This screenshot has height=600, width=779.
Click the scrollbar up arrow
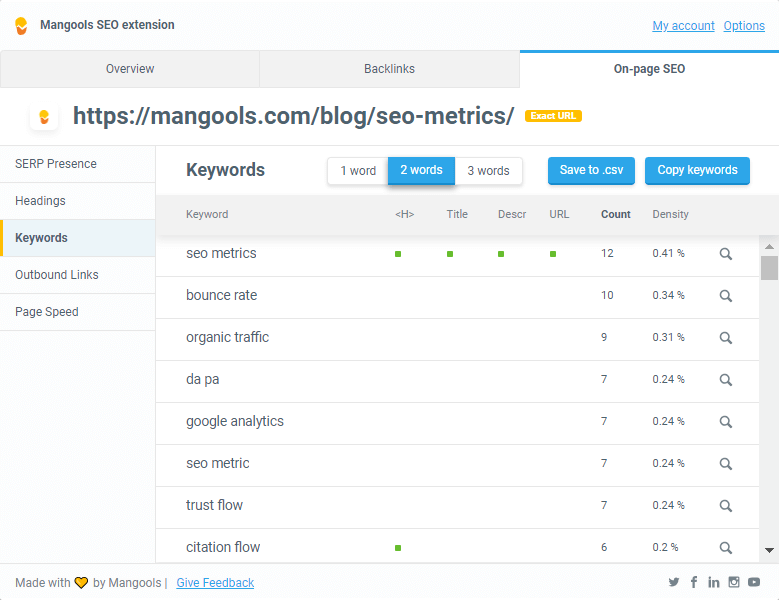click(x=769, y=246)
